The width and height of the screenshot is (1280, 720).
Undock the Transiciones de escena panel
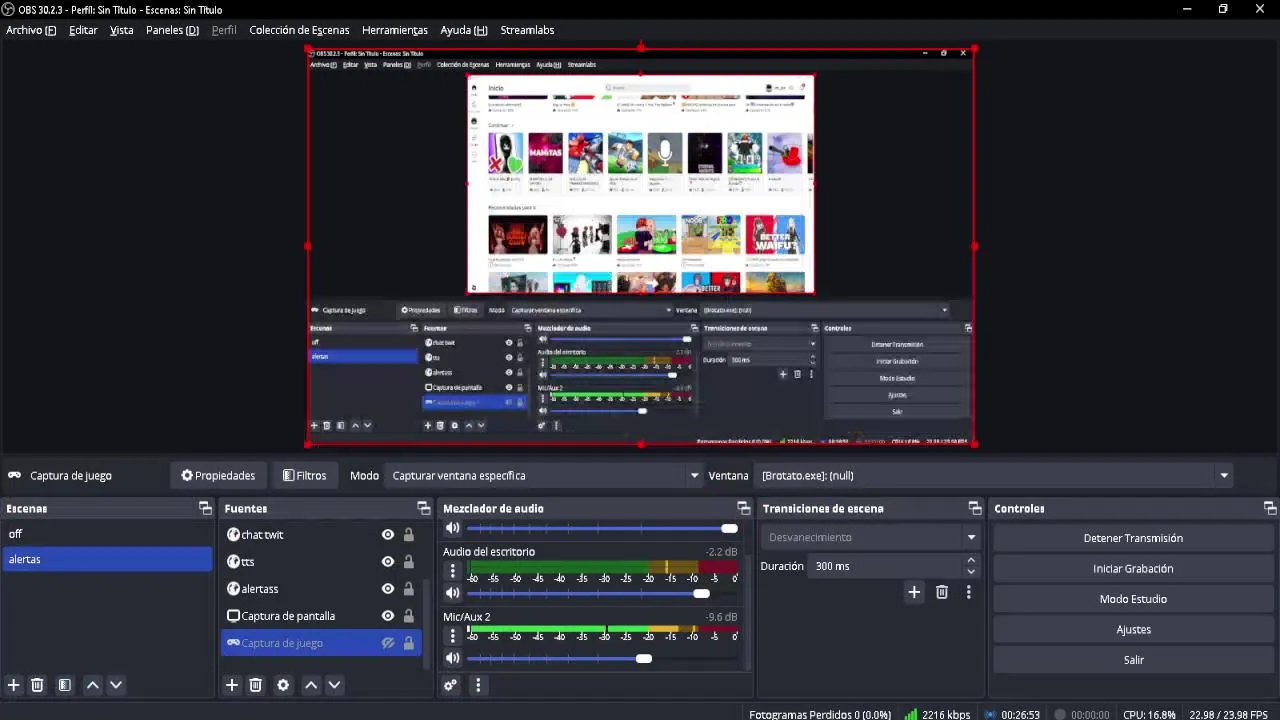click(x=975, y=508)
